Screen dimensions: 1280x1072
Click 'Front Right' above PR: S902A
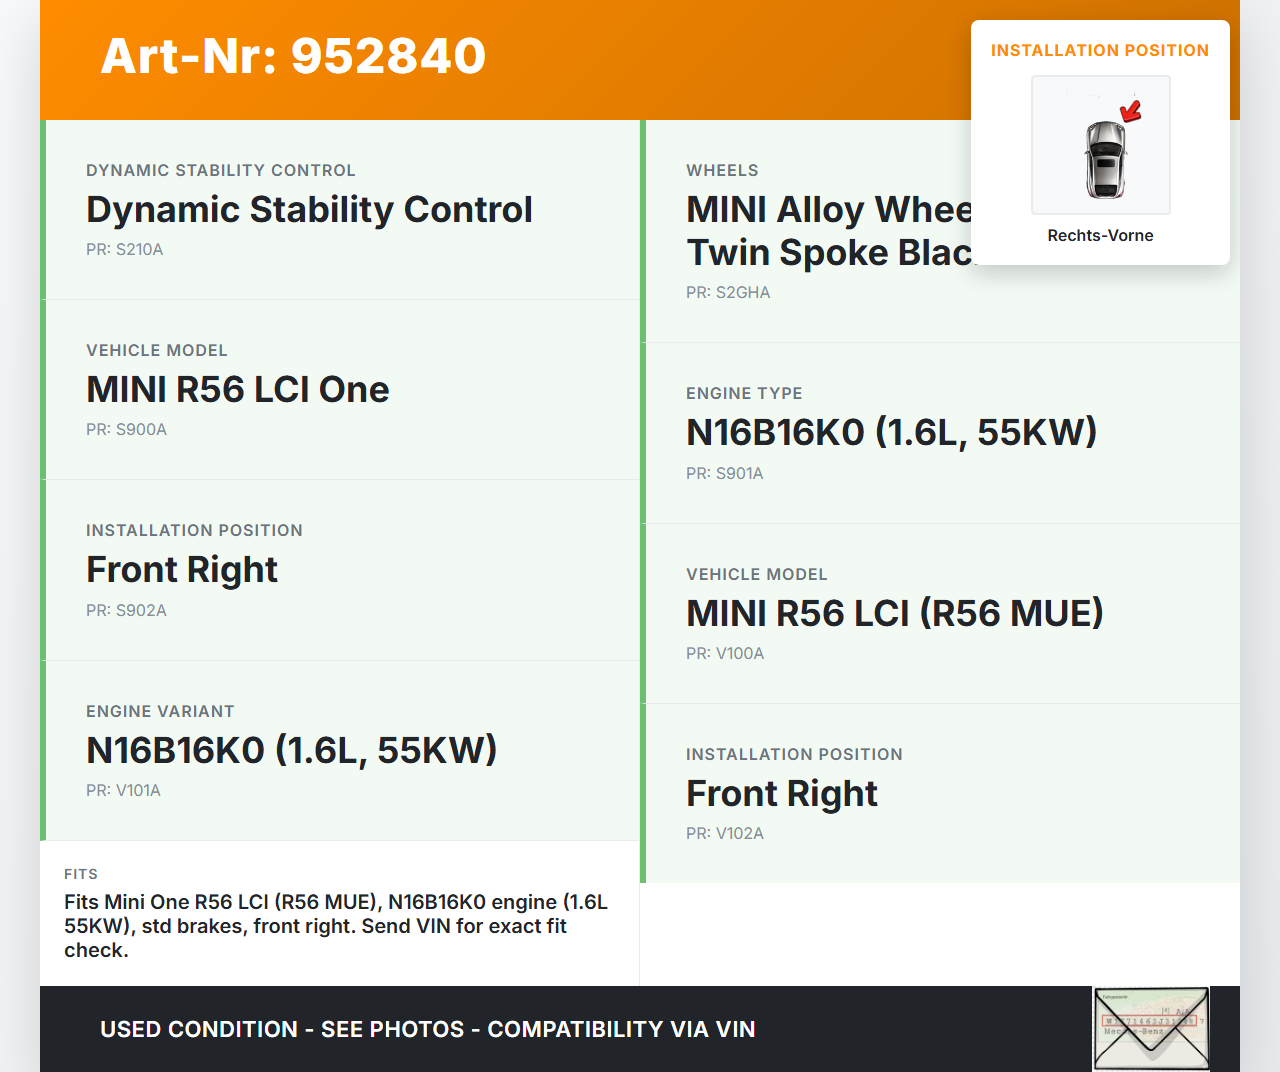[x=182, y=570]
